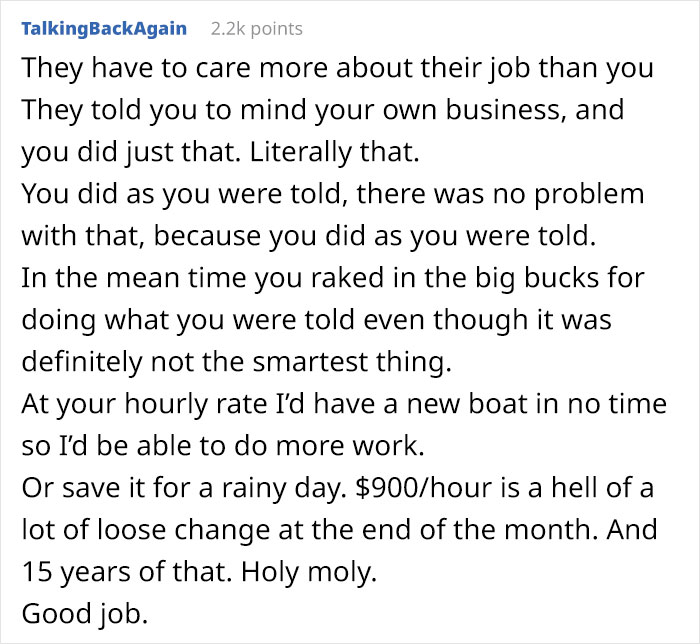Viewport: 700px width, 644px height.
Task: Click the line 'In the mean time you raked'
Action: [335, 278]
